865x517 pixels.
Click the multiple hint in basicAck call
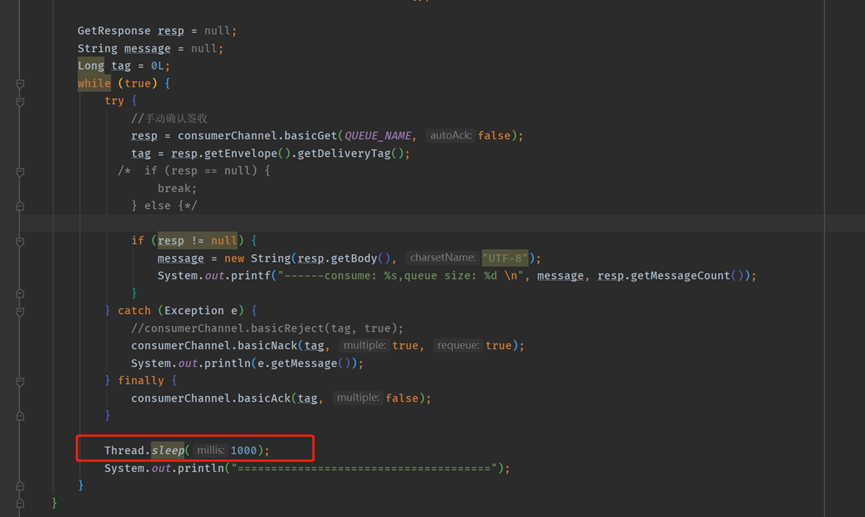pos(357,398)
